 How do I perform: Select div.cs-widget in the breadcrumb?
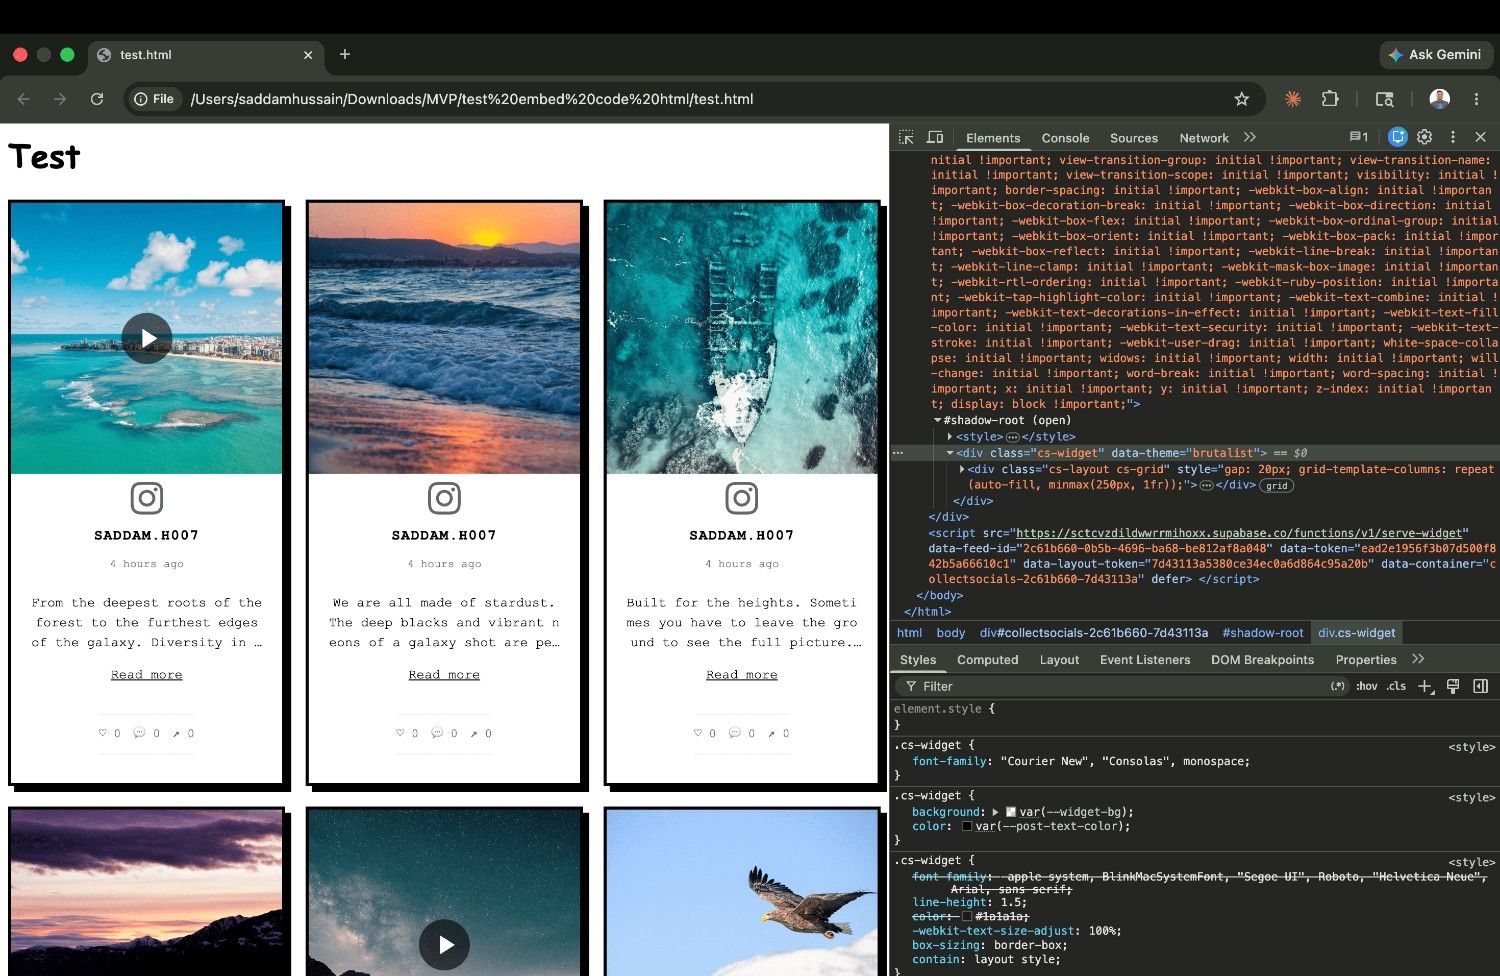click(1357, 633)
